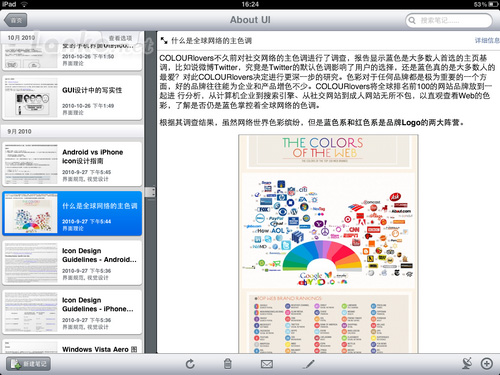Select the Windows Vista Aero note
This screenshot has width=500, height=375.
pyautogui.click(x=72, y=347)
